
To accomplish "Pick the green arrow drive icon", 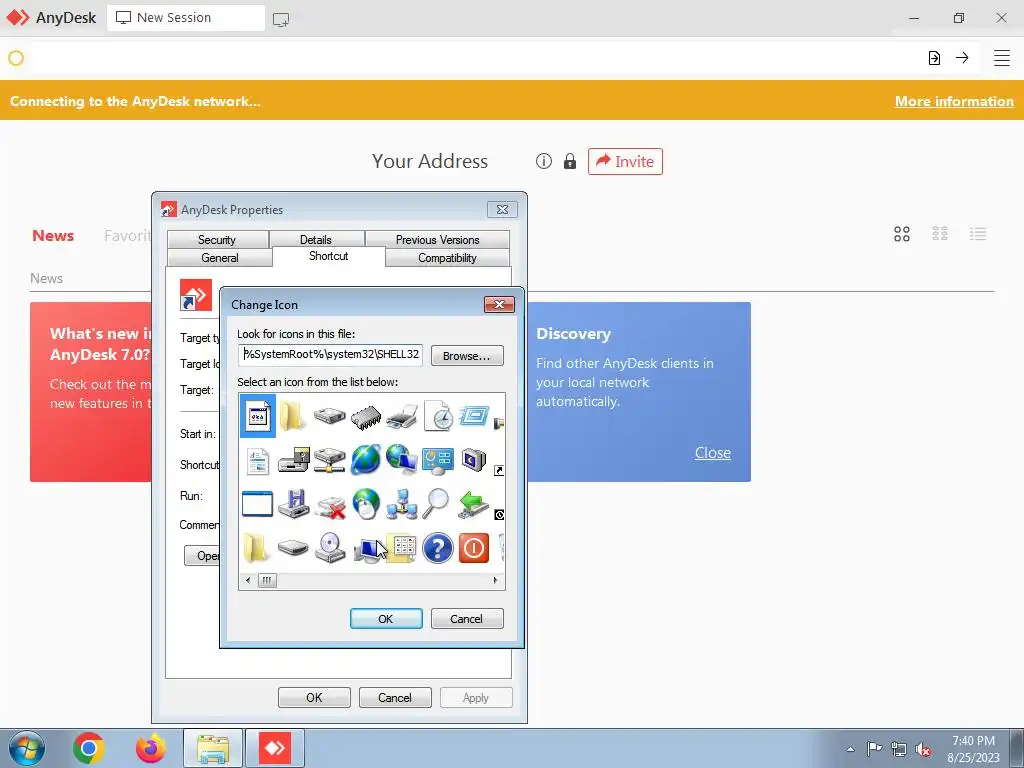I will point(474,504).
